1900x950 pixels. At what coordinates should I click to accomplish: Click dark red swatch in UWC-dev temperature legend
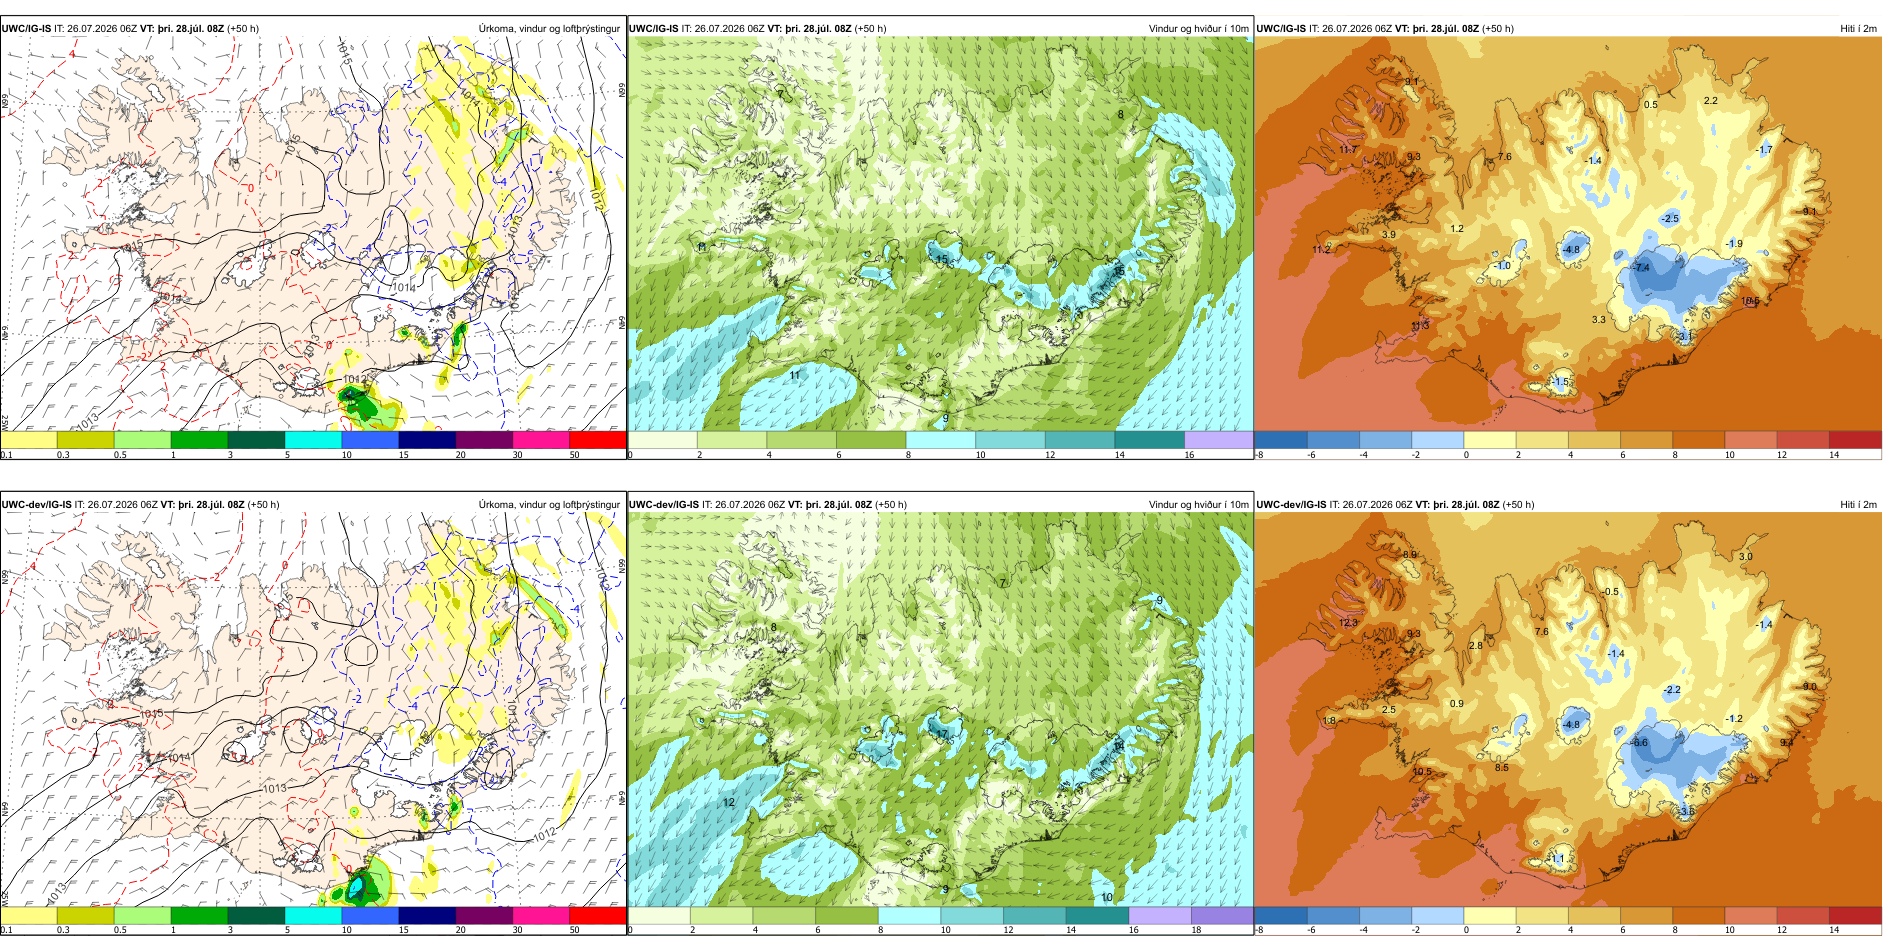tap(1856, 915)
